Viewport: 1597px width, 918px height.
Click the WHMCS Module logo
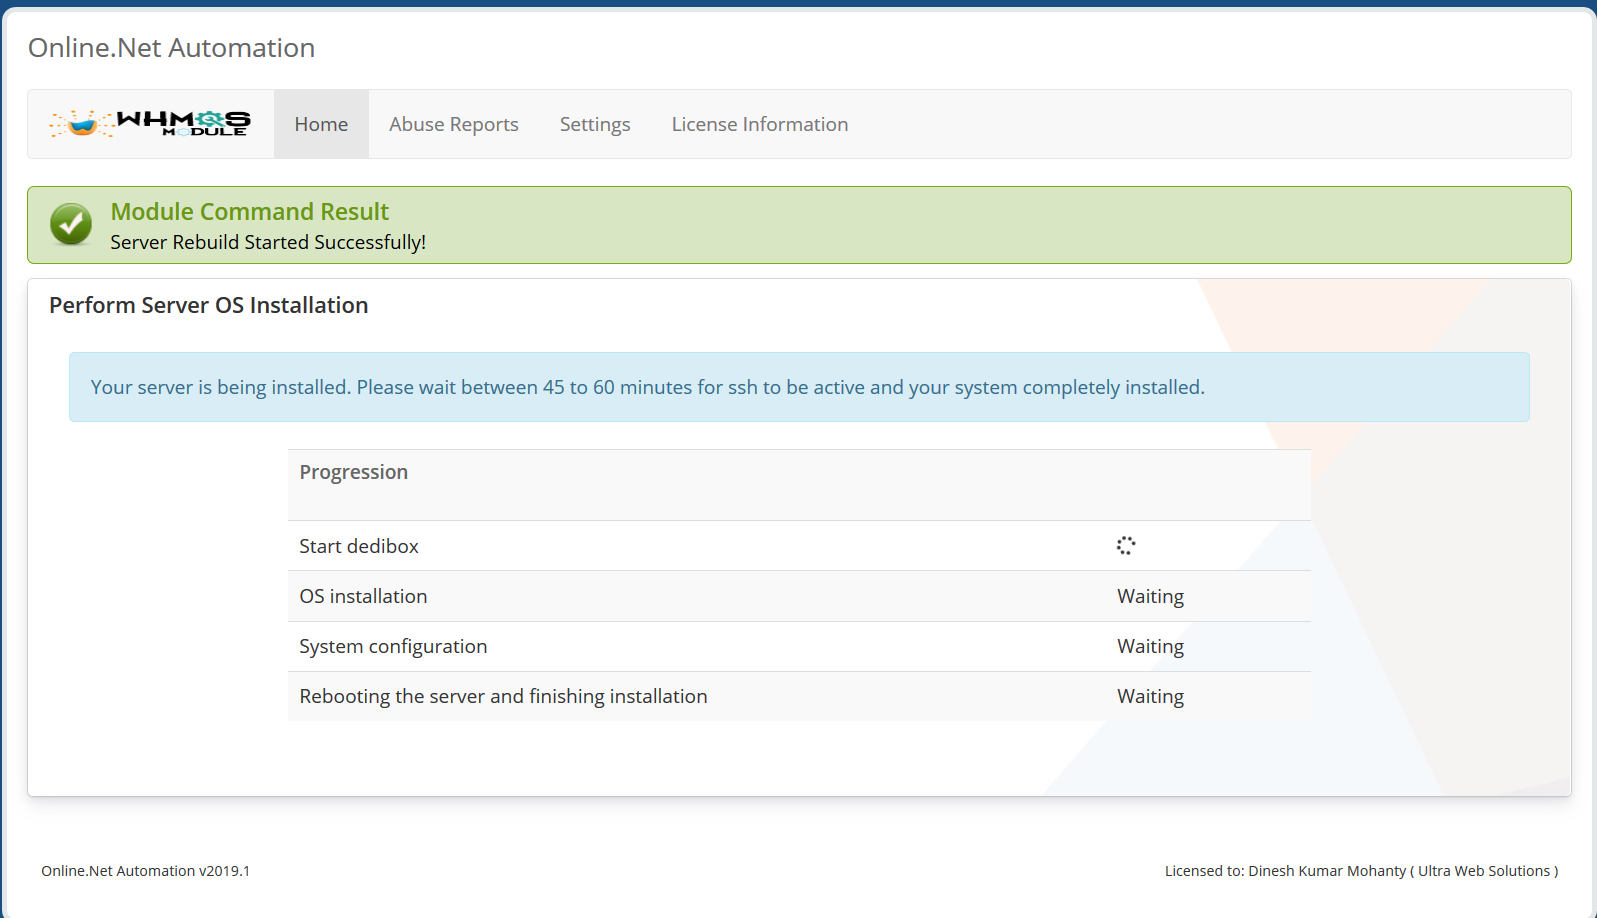click(x=150, y=124)
